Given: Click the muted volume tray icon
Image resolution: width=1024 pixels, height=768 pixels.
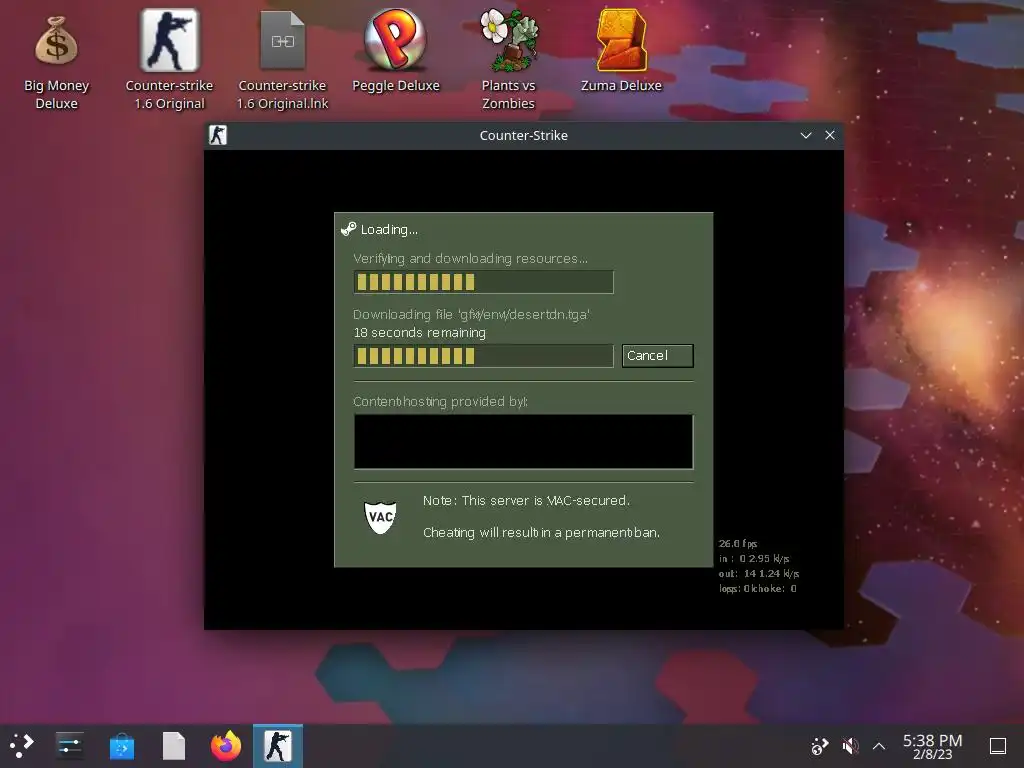Looking at the screenshot, I should (850, 746).
